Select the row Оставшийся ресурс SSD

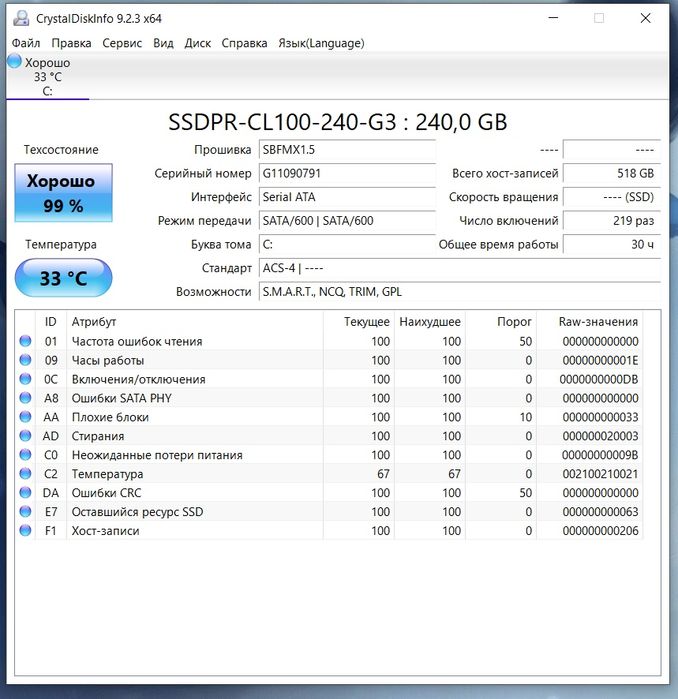[x=329, y=511]
